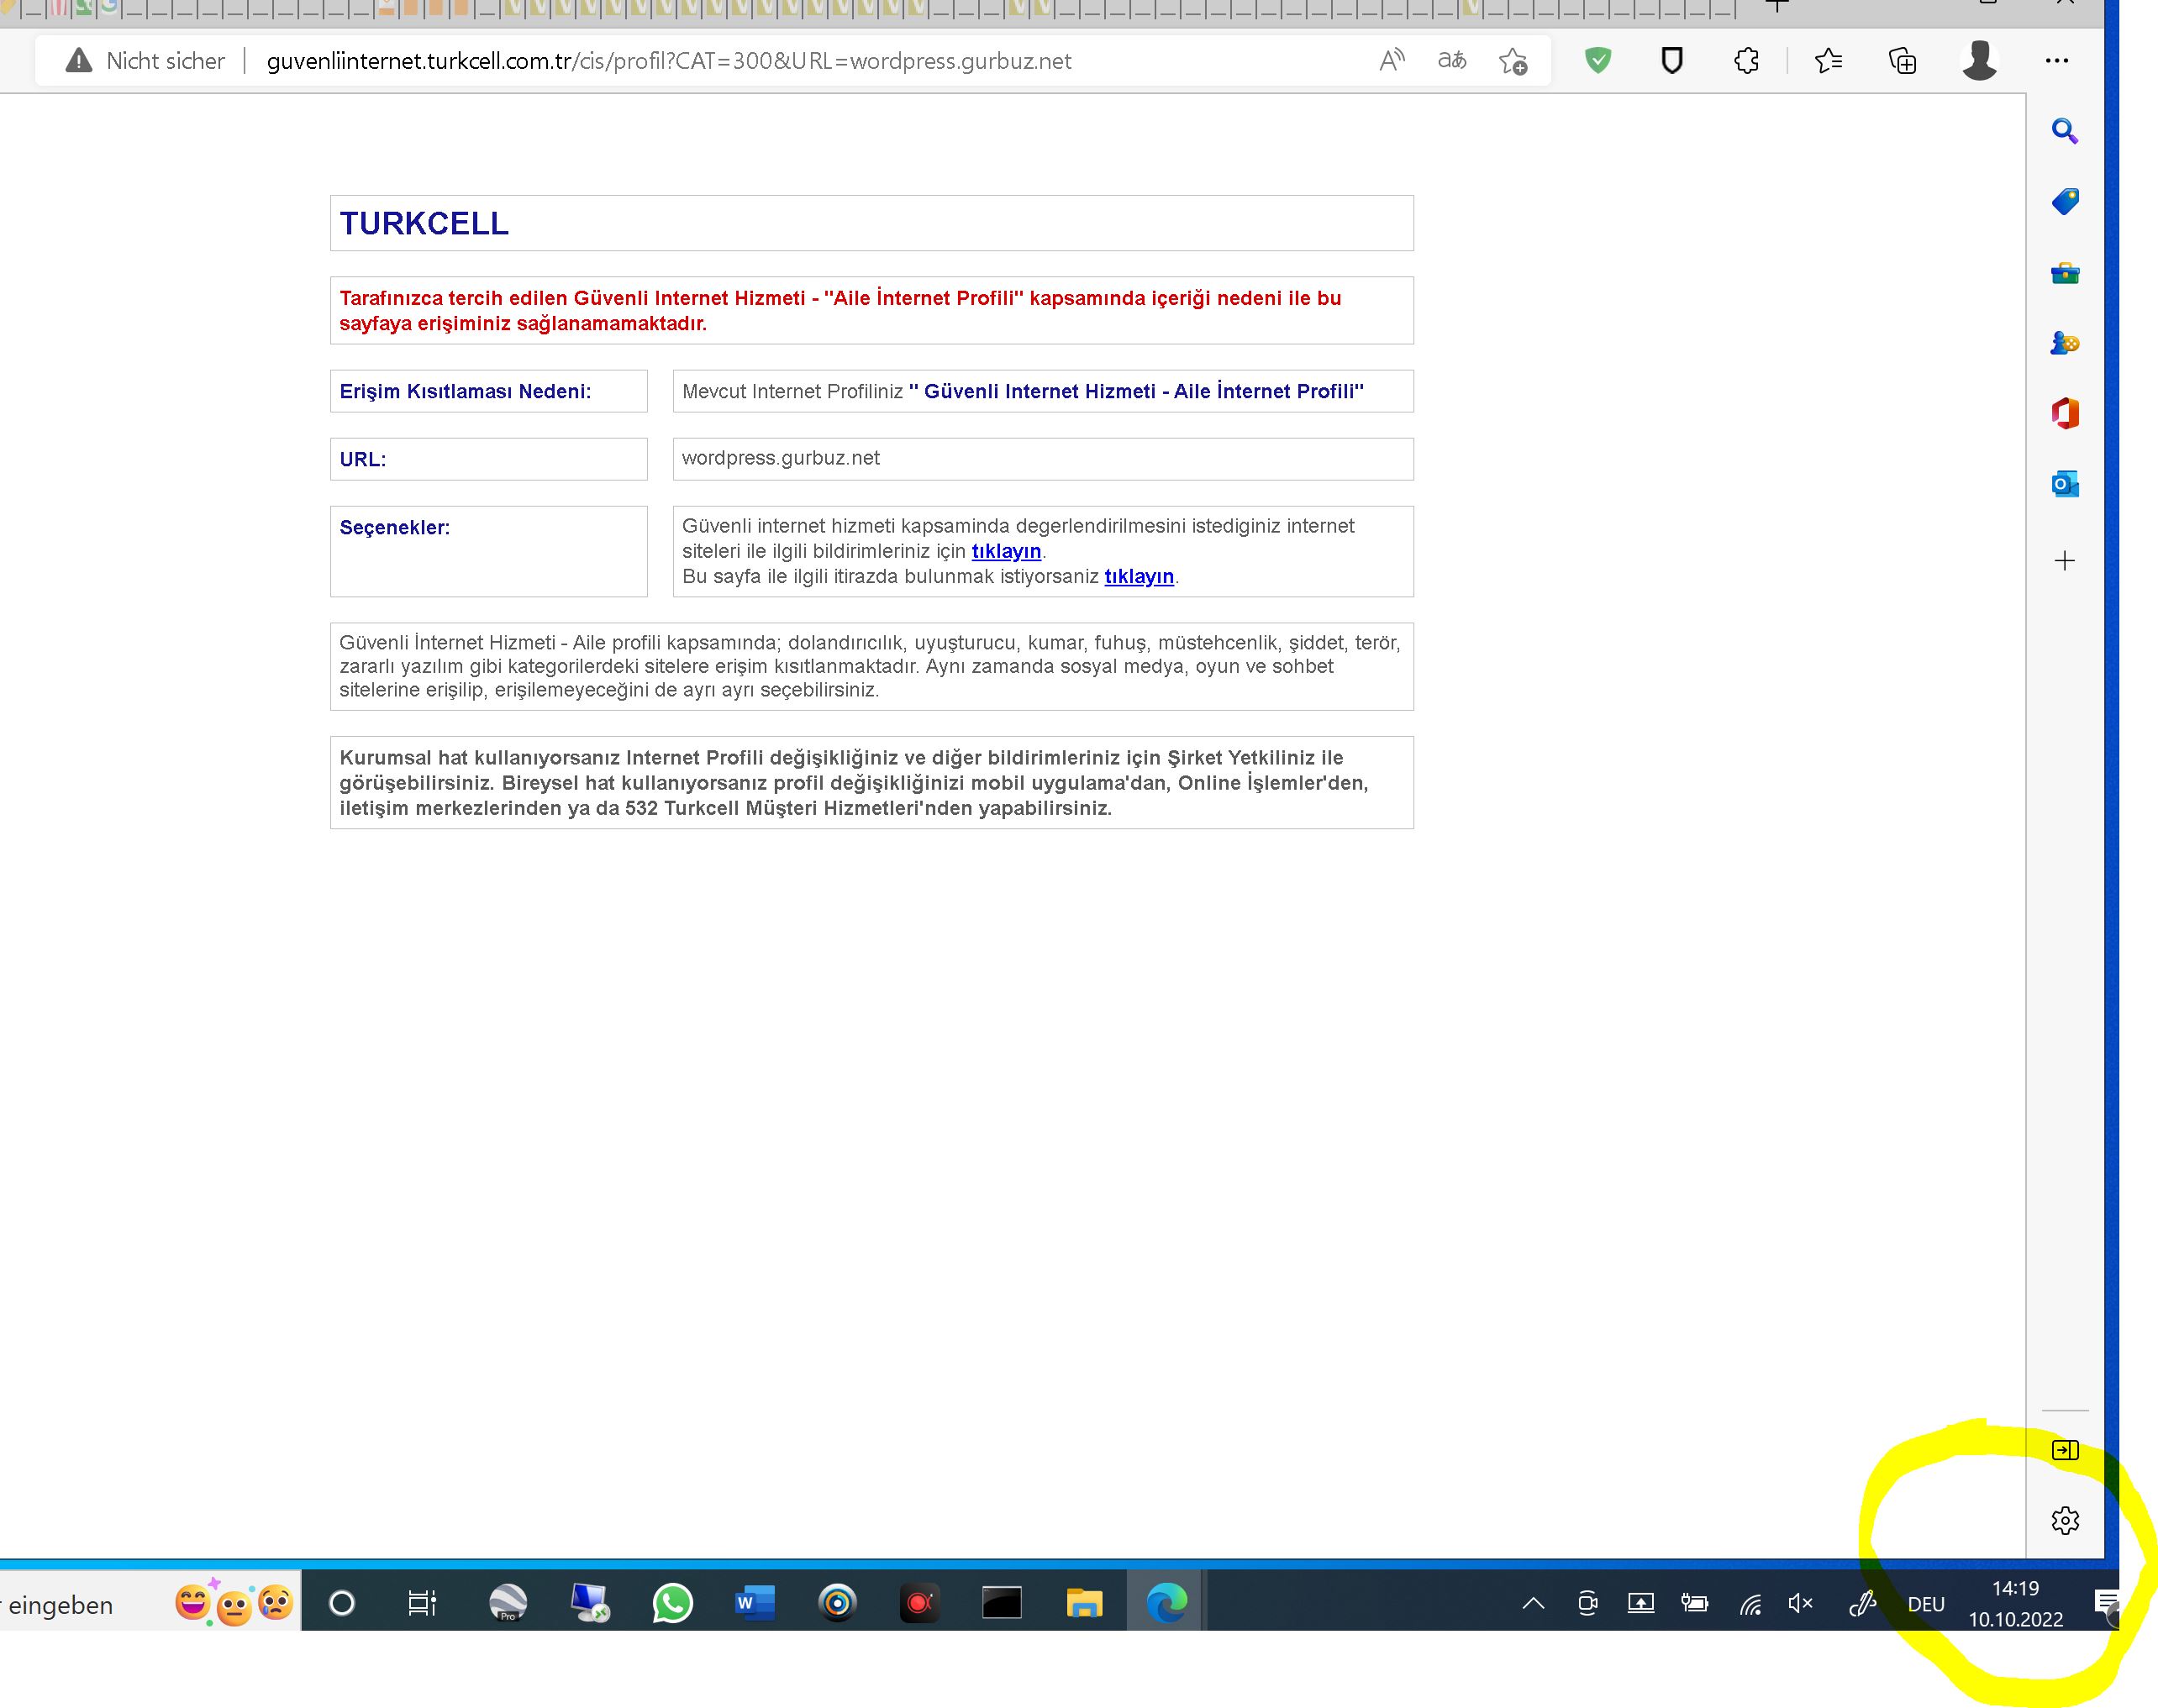Click tıklayın link for itirazda bulunmak
The height and width of the screenshot is (1708, 2158).
point(1139,576)
